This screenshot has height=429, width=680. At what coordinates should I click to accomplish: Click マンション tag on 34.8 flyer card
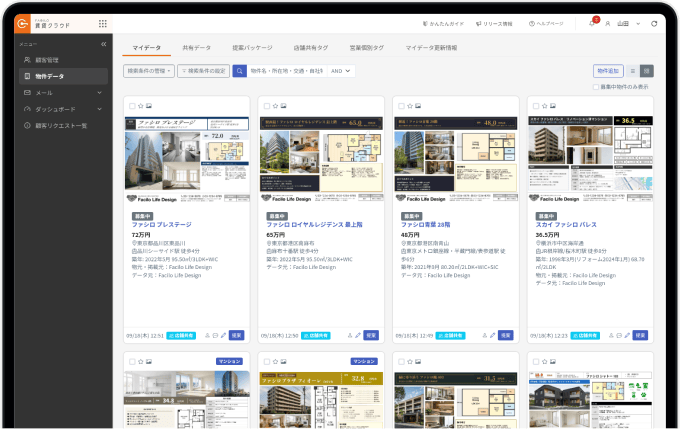pos(229,361)
